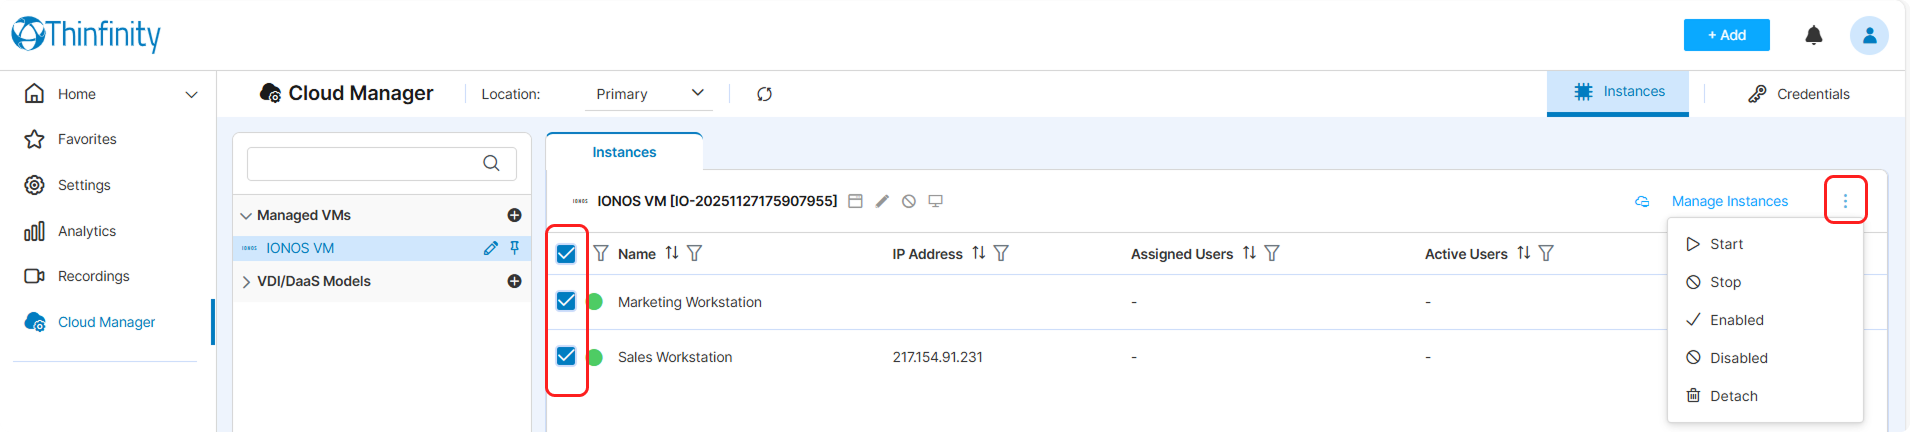Filter the IP Address column
Viewport: 1910px width, 432px height.
1001,254
